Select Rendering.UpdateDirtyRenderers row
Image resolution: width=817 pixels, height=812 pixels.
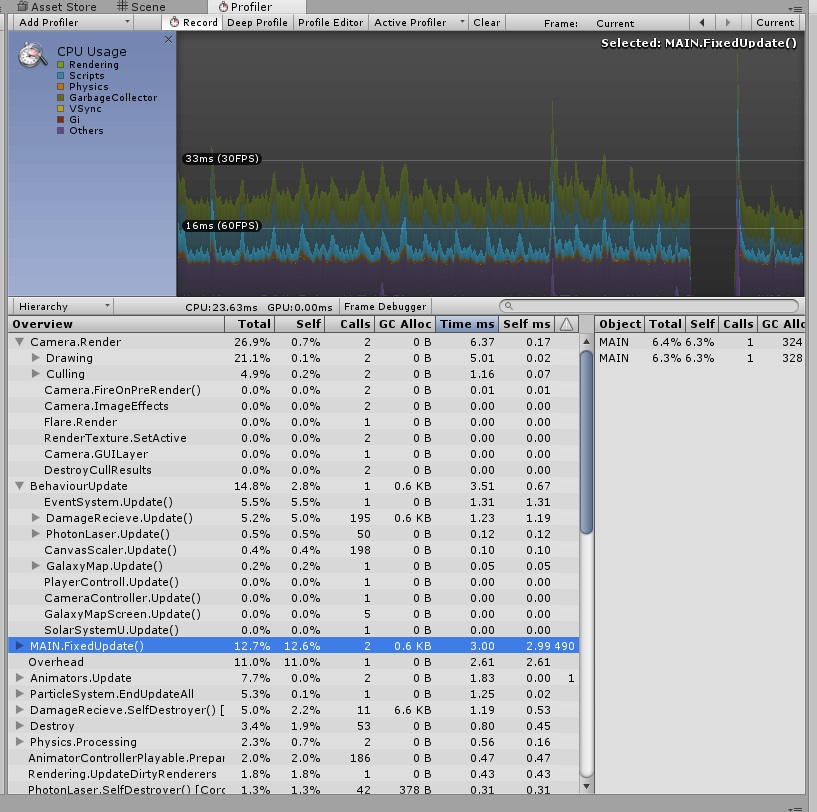tap(293, 774)
